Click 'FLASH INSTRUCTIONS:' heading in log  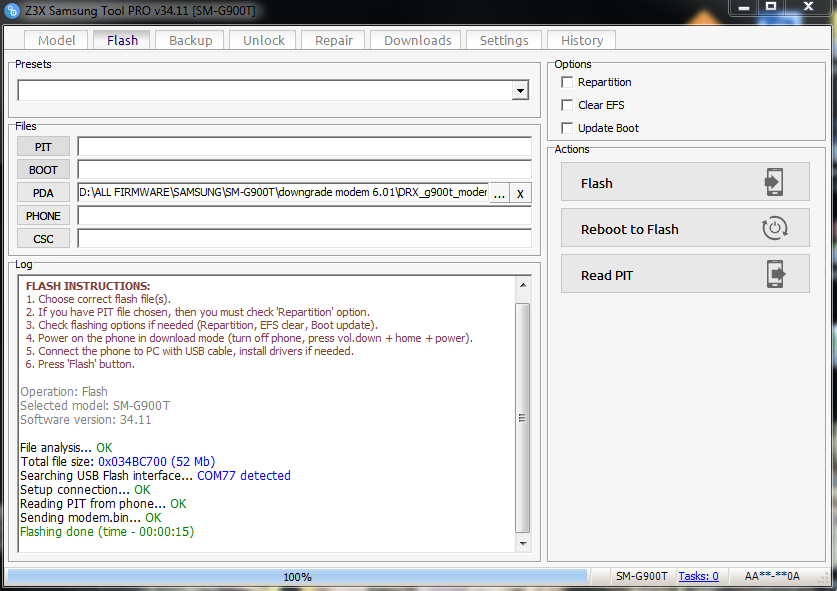pos(88,286)
